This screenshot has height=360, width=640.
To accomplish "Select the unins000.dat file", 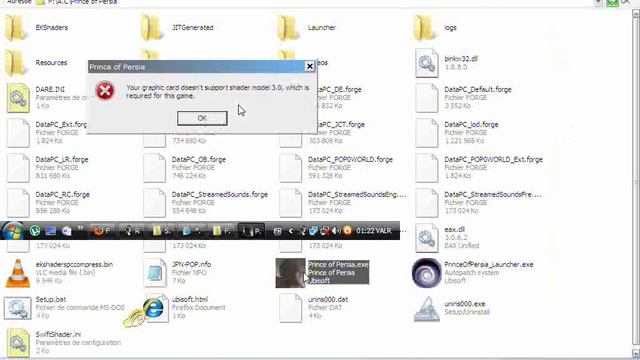I will [314, 308].
